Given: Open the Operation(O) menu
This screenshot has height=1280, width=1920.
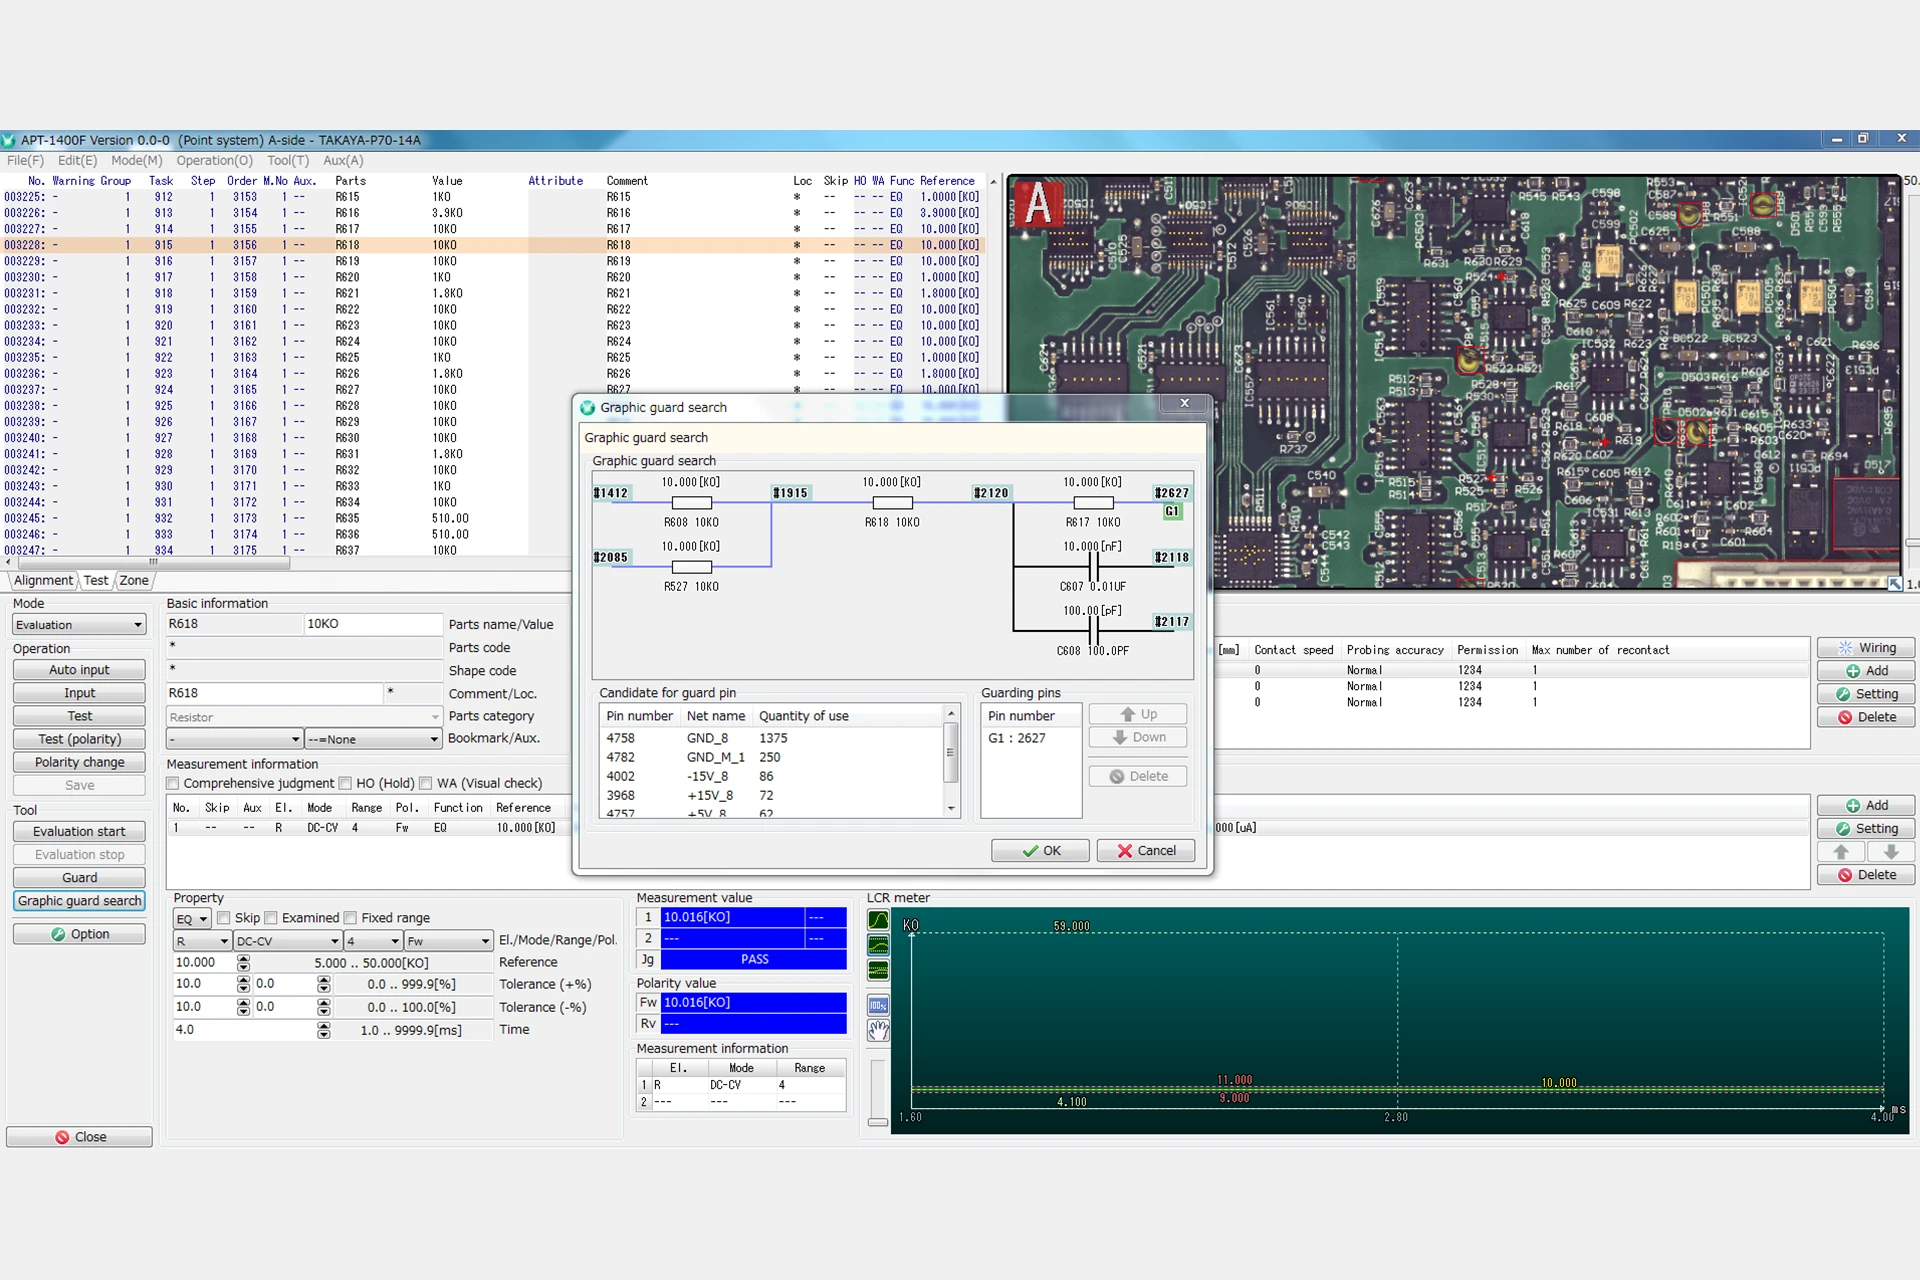Looking at the screenshot, I should click(214, 160).
